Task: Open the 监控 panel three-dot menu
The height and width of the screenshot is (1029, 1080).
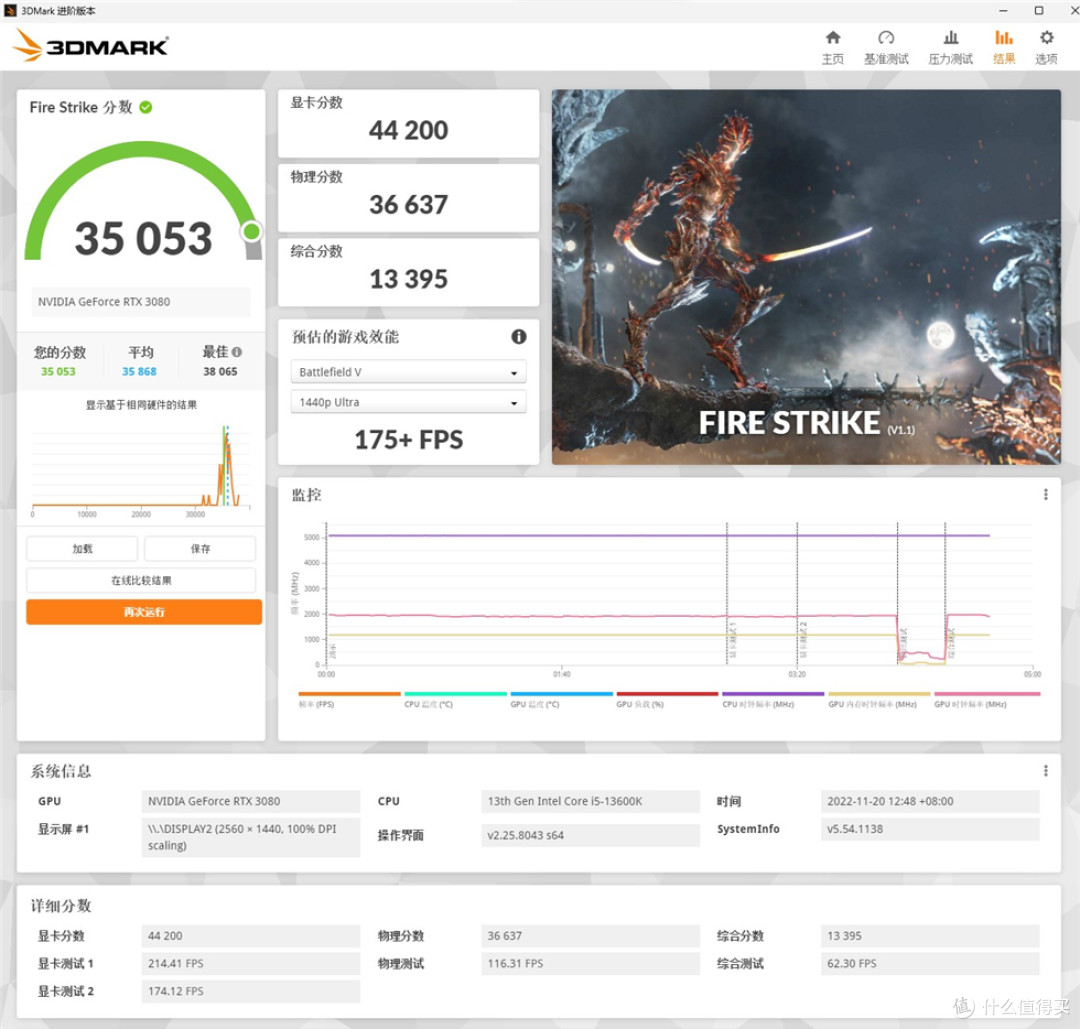Action: coord(1044,493)
